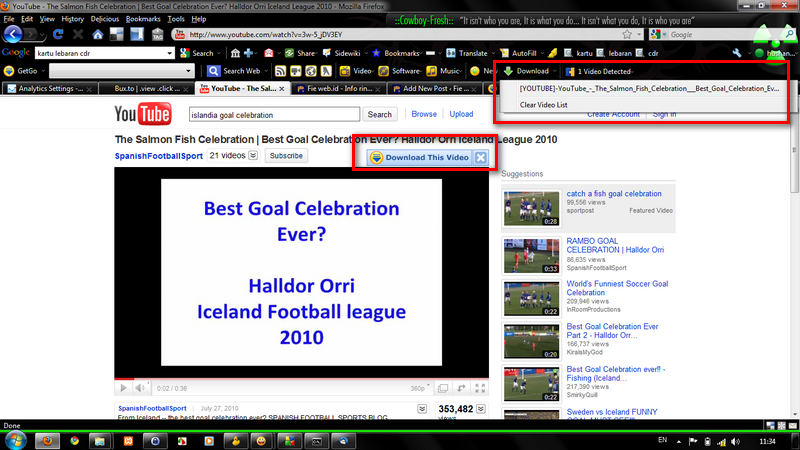Open the Google toolbar wrench settings

[x=737, y=53]
